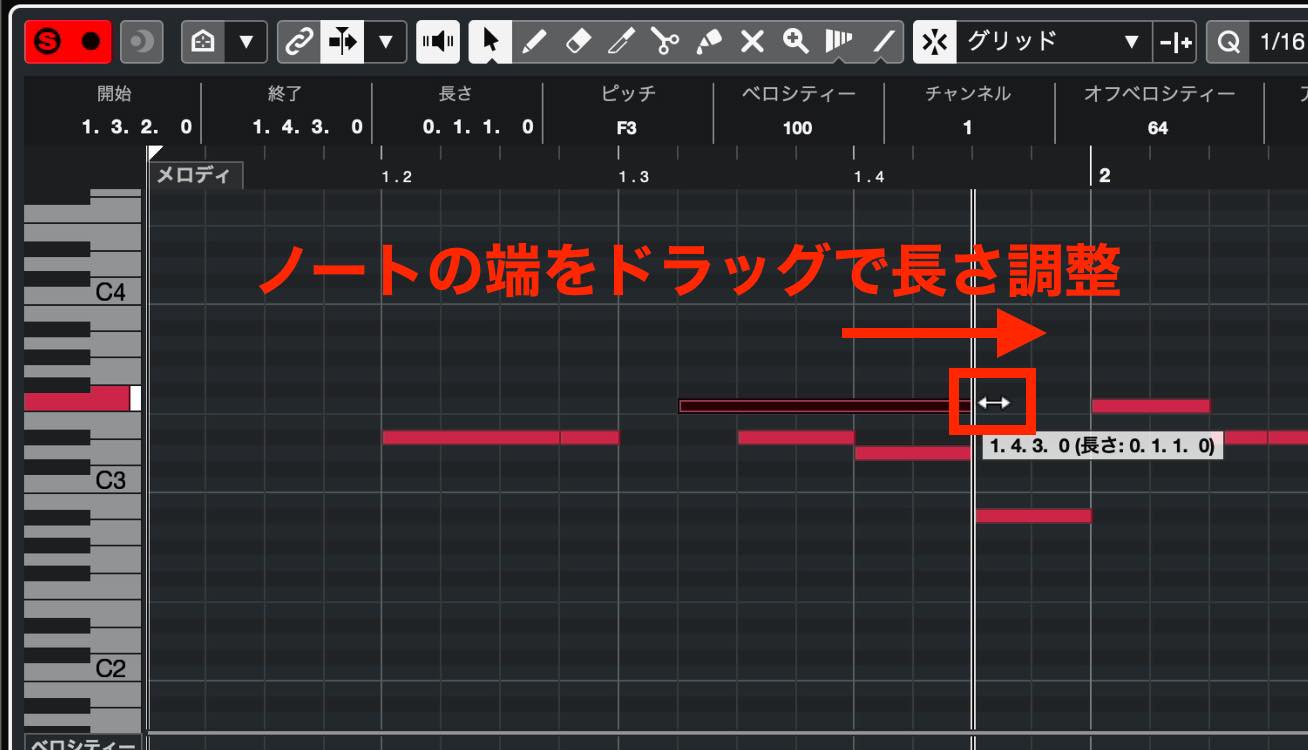Select the red note at 1.4
This screenshot has height=750, width=1308.
[913, 453]
